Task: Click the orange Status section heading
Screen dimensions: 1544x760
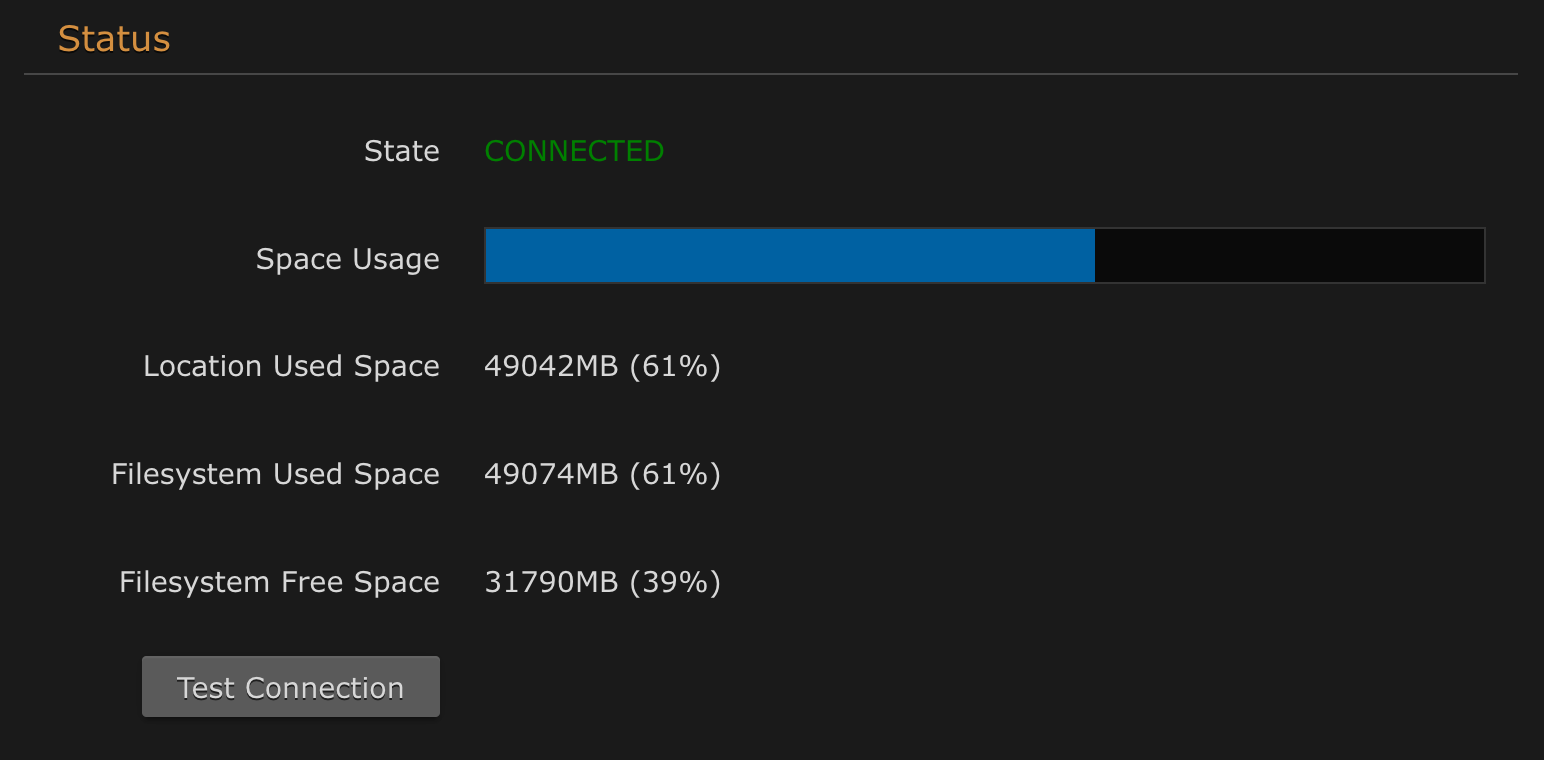Action: [114, 39]
